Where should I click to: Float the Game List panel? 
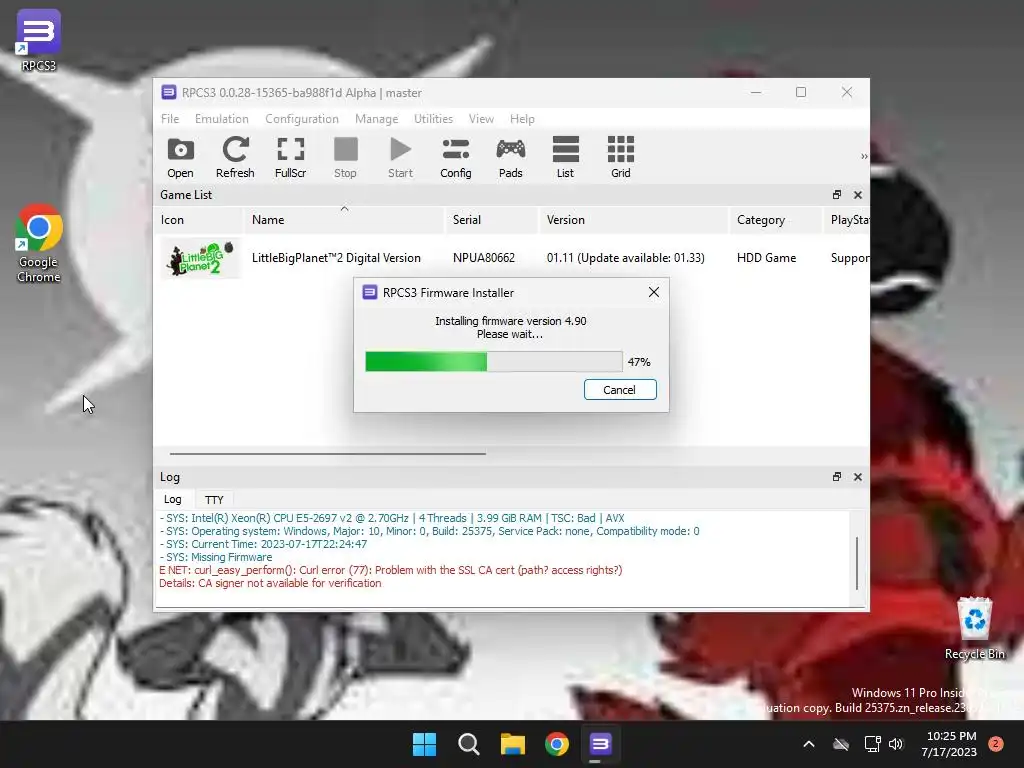[837, 195]
